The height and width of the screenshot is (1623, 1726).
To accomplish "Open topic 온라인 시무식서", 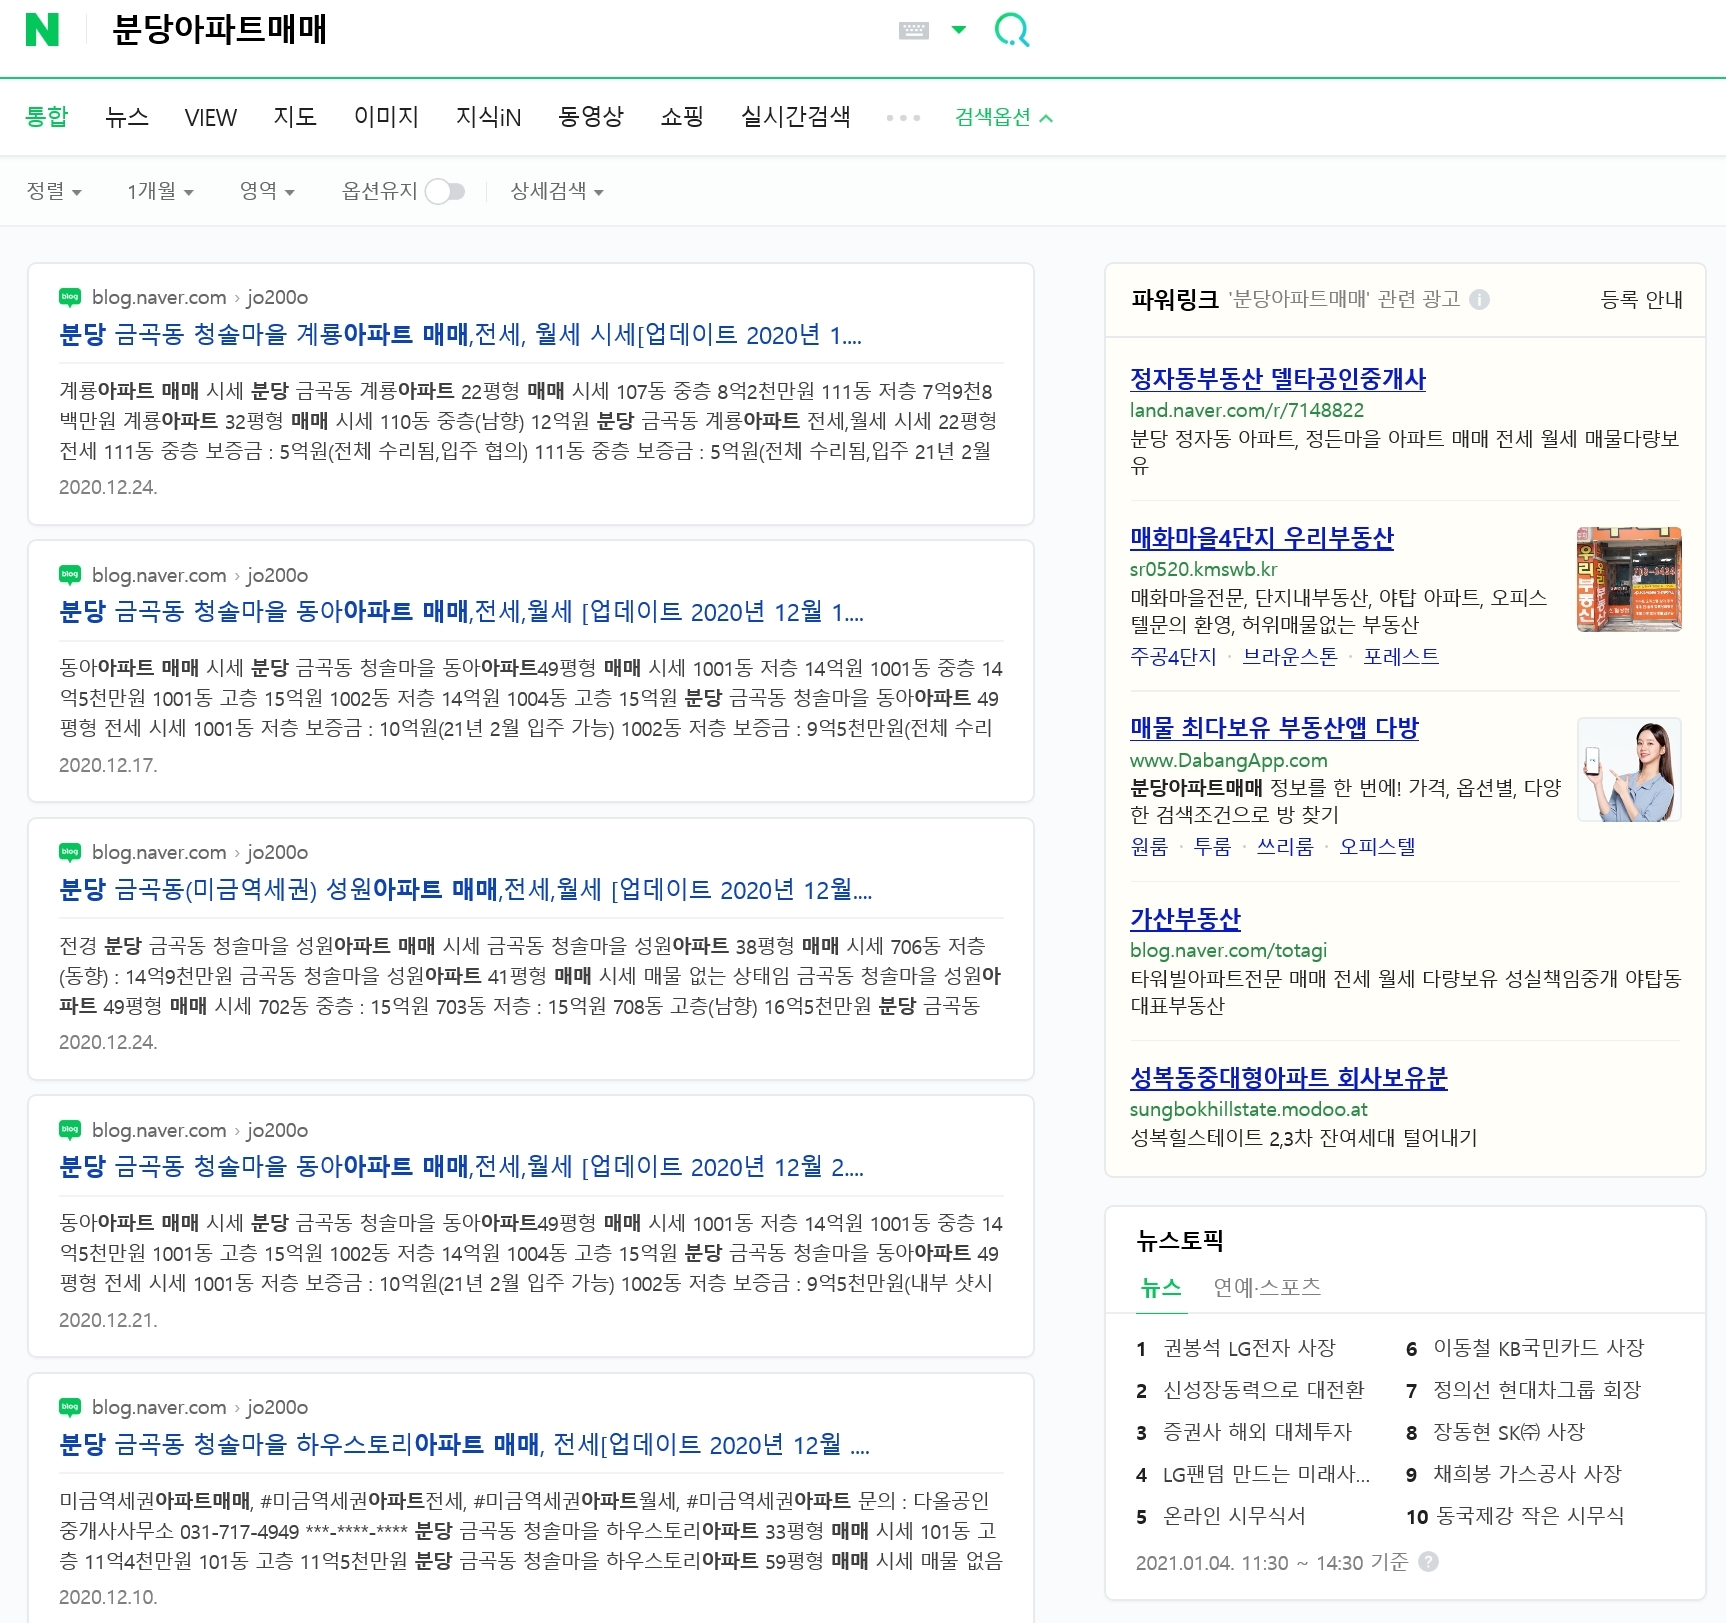I will click(1234, 1516).
